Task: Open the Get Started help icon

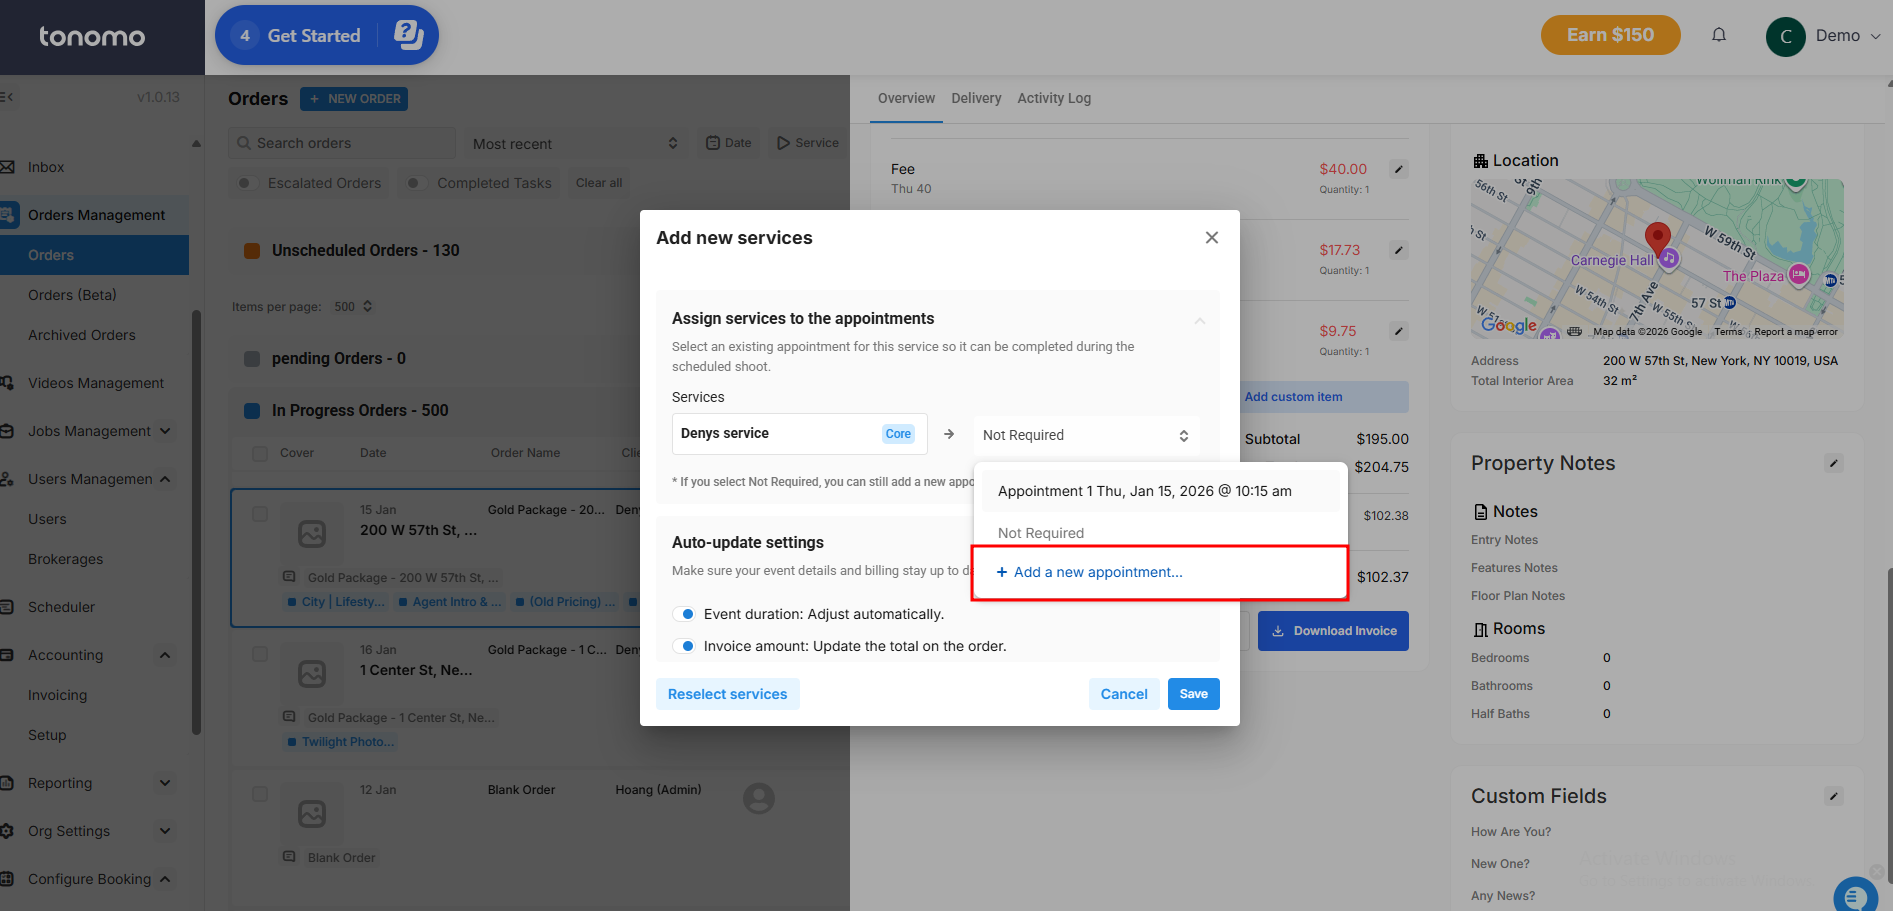Action: click(408, 35)
